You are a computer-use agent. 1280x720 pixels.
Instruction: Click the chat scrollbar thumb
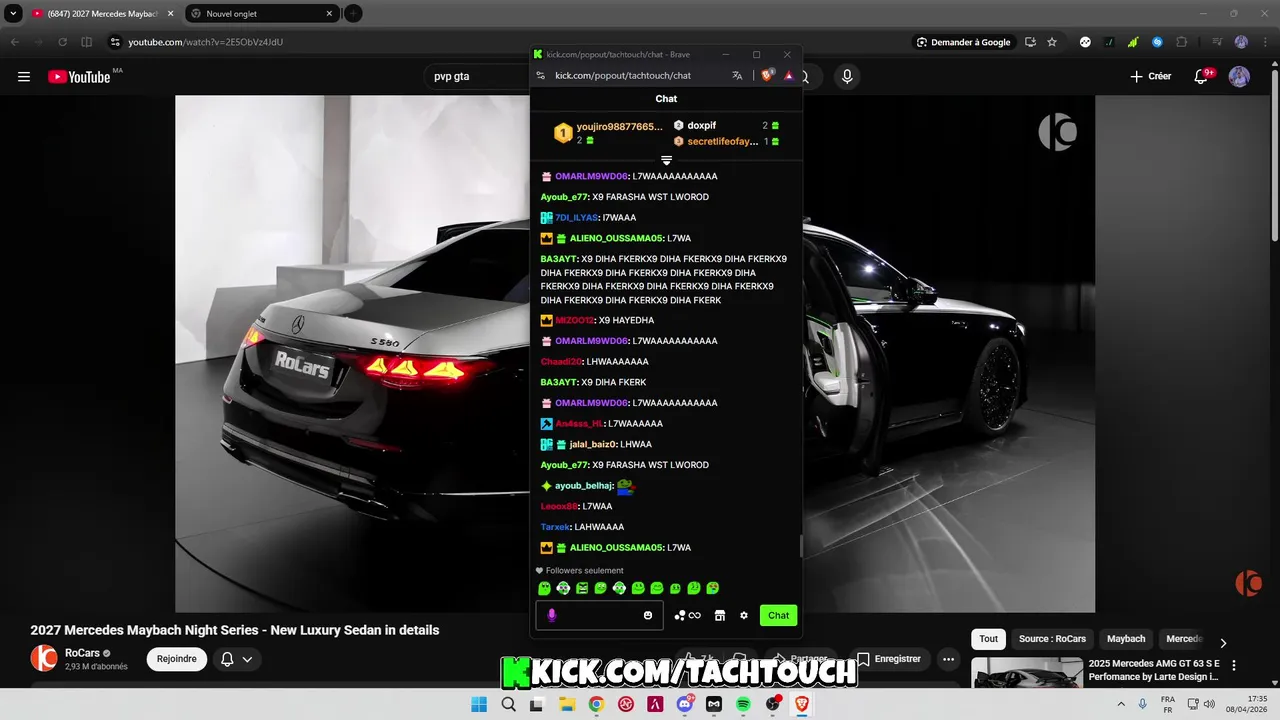click(800, 546)
